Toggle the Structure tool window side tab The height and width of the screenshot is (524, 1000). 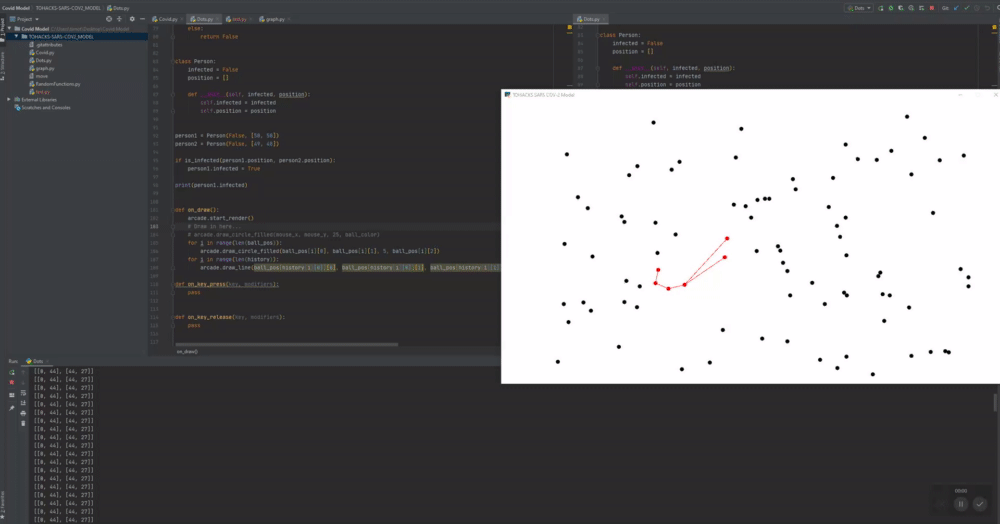[3, 66]
